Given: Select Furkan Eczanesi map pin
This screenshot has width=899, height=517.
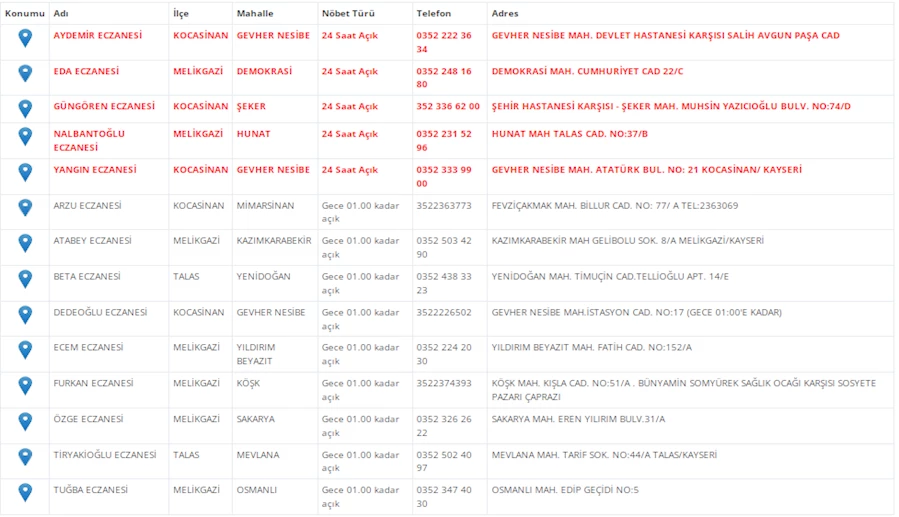Looking at the screenshot, I should click(x=25, y=386).
